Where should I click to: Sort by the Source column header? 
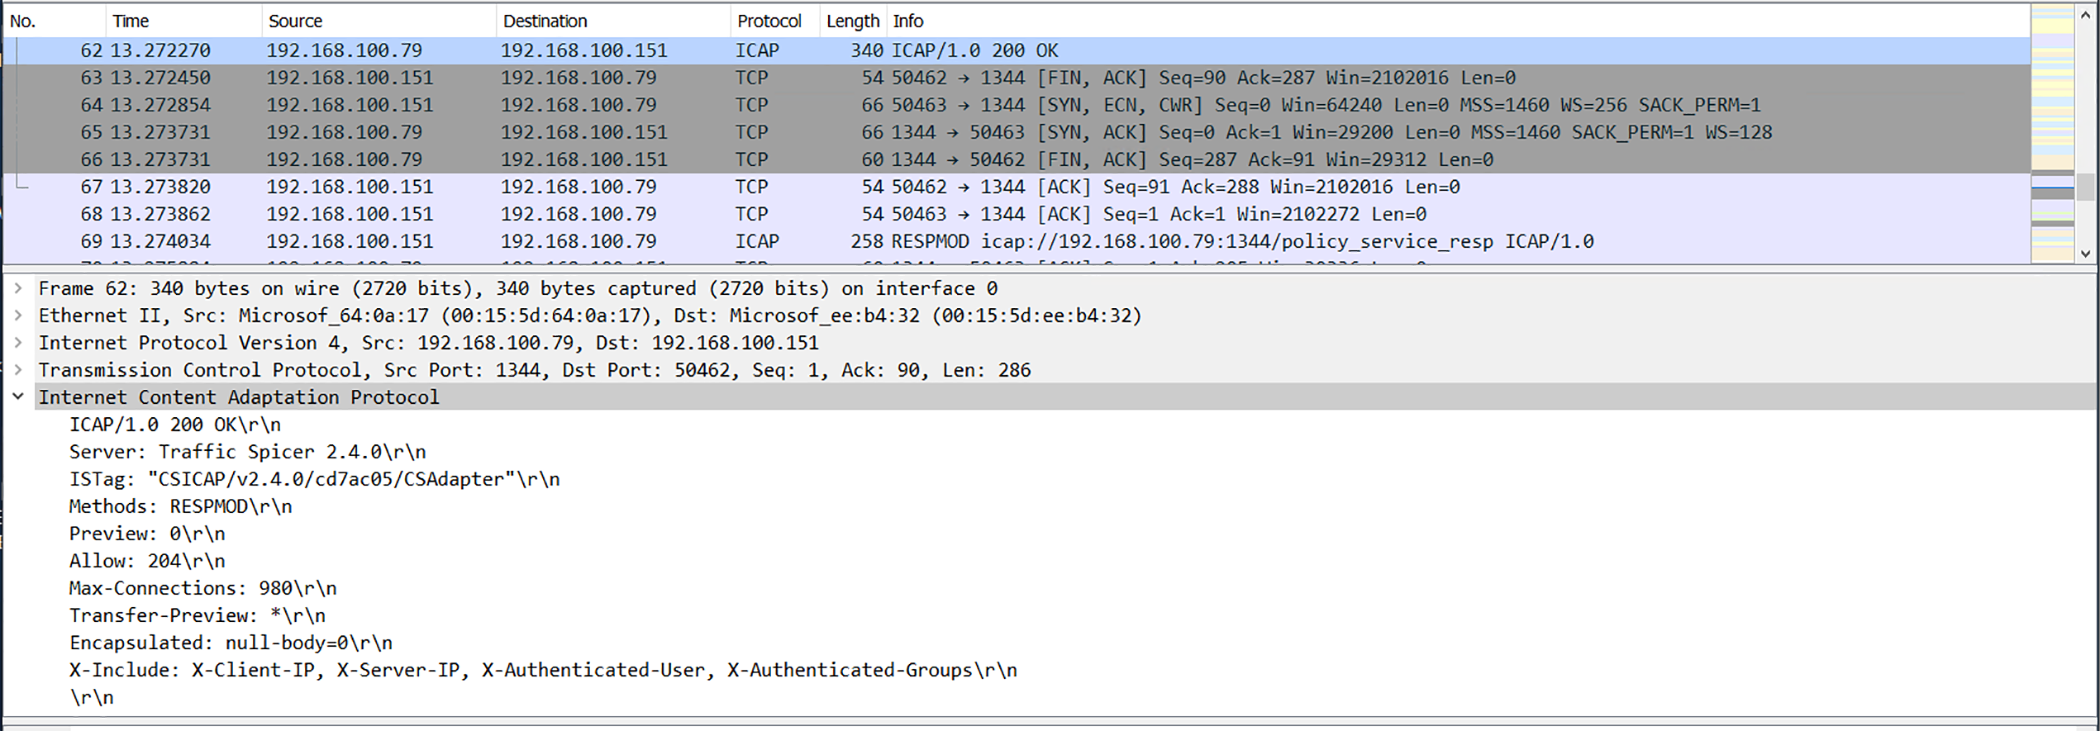coord(295,21)
